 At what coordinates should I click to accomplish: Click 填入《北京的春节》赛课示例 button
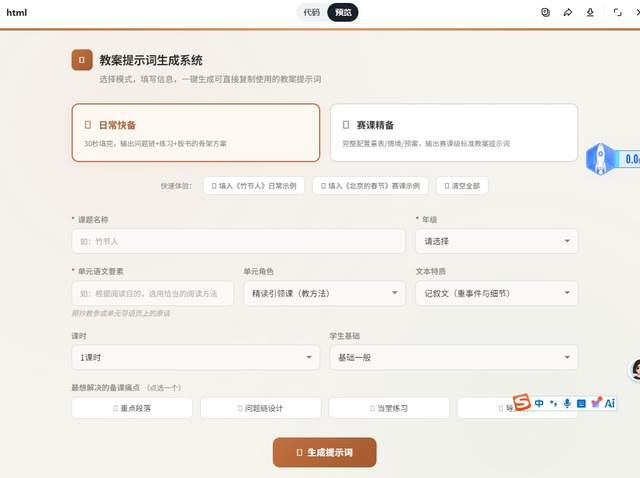tap(370, 186)
